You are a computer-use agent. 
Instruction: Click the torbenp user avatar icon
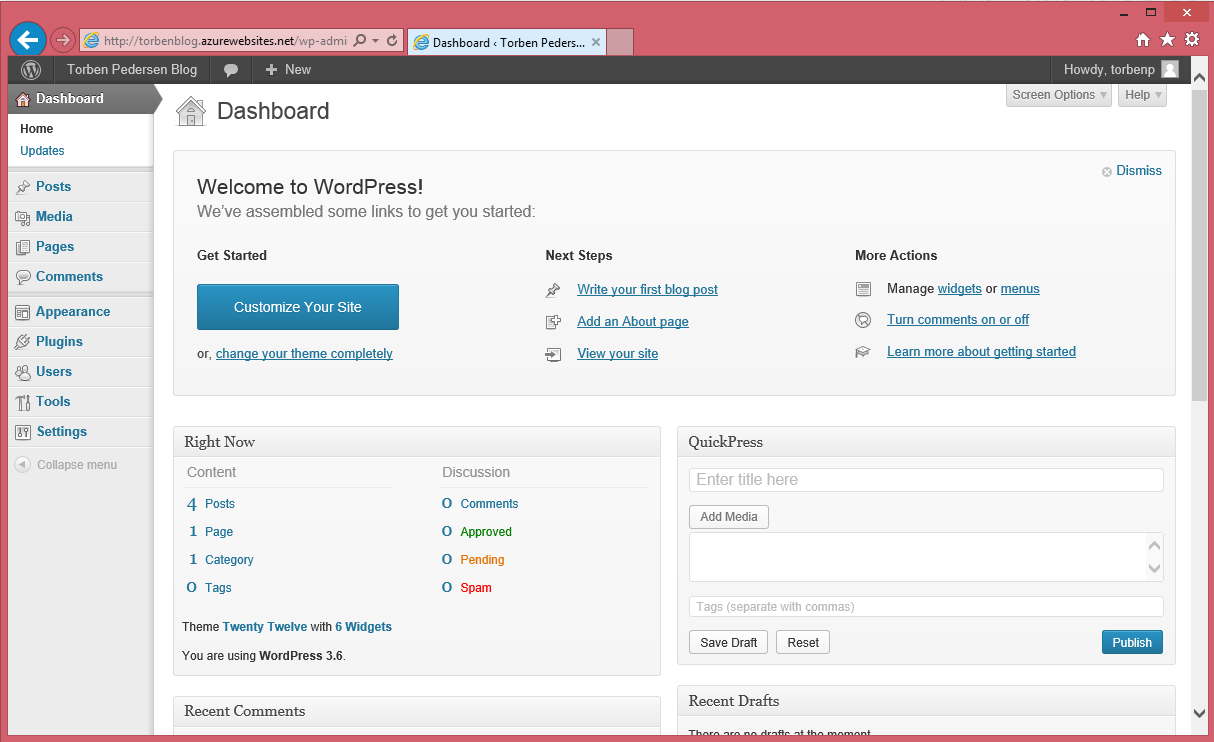click(x=1170, y=70)
